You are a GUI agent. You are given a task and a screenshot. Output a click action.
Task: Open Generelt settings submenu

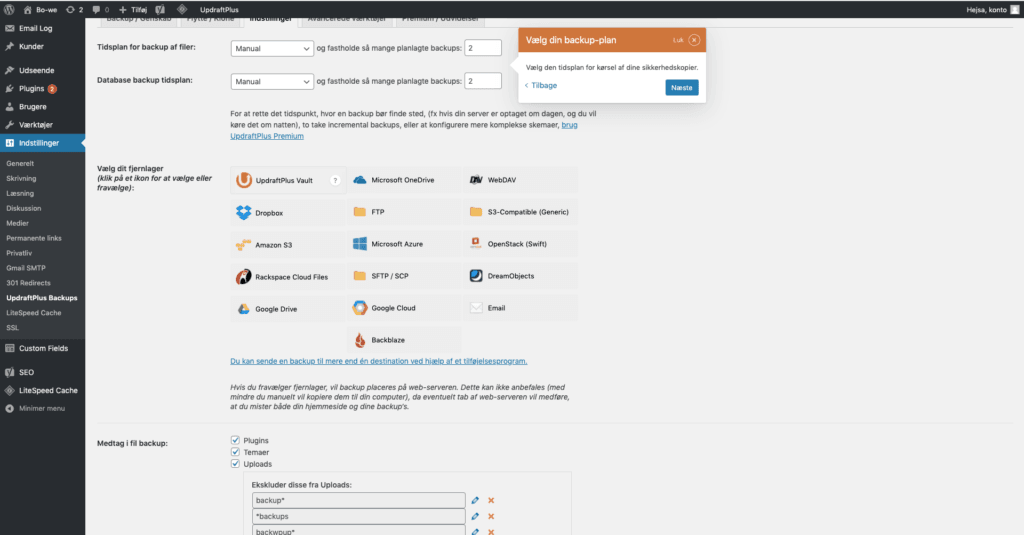(x=20, y=163)
